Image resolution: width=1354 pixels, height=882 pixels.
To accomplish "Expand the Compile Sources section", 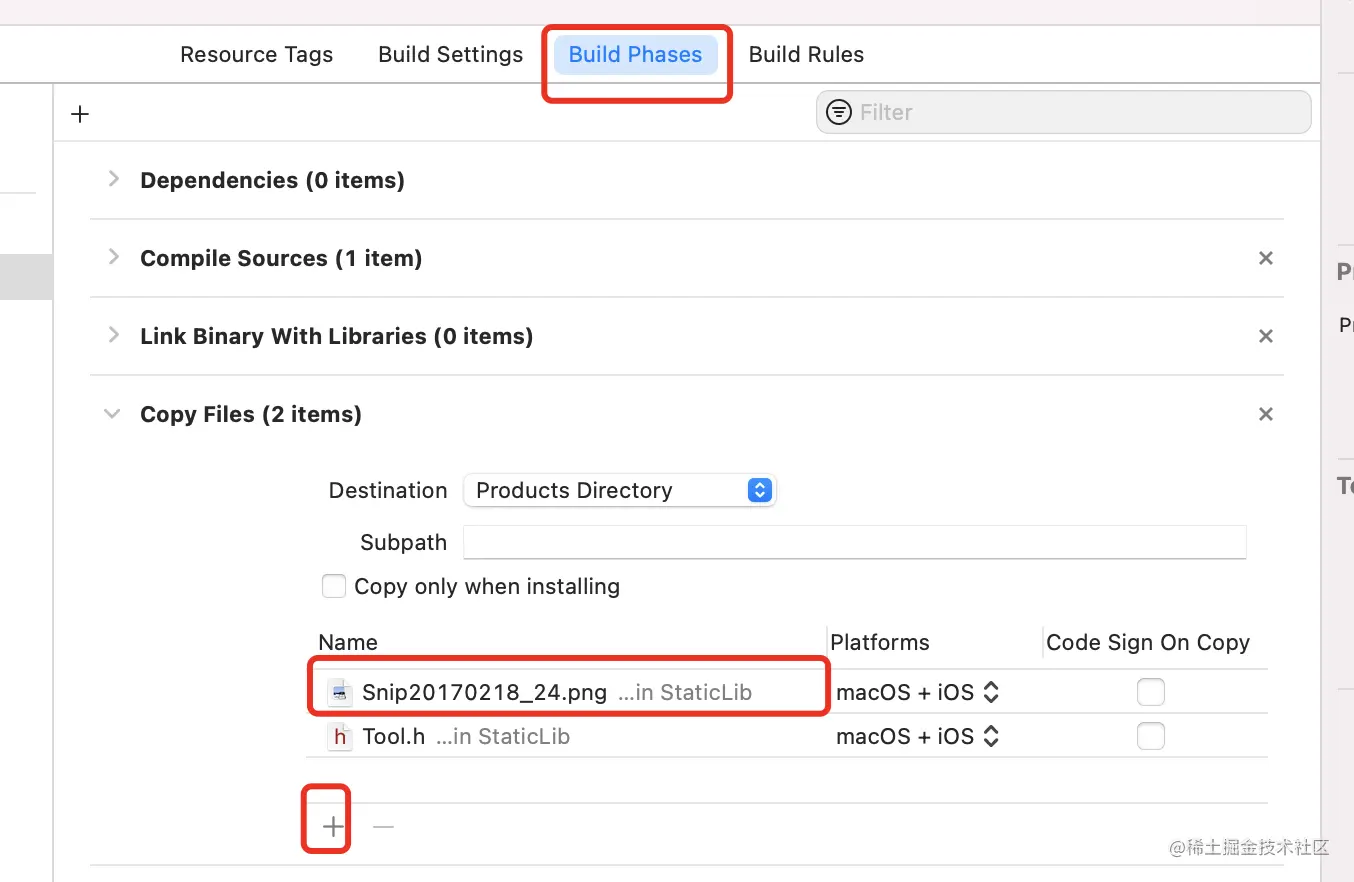I will click(113, 258).
